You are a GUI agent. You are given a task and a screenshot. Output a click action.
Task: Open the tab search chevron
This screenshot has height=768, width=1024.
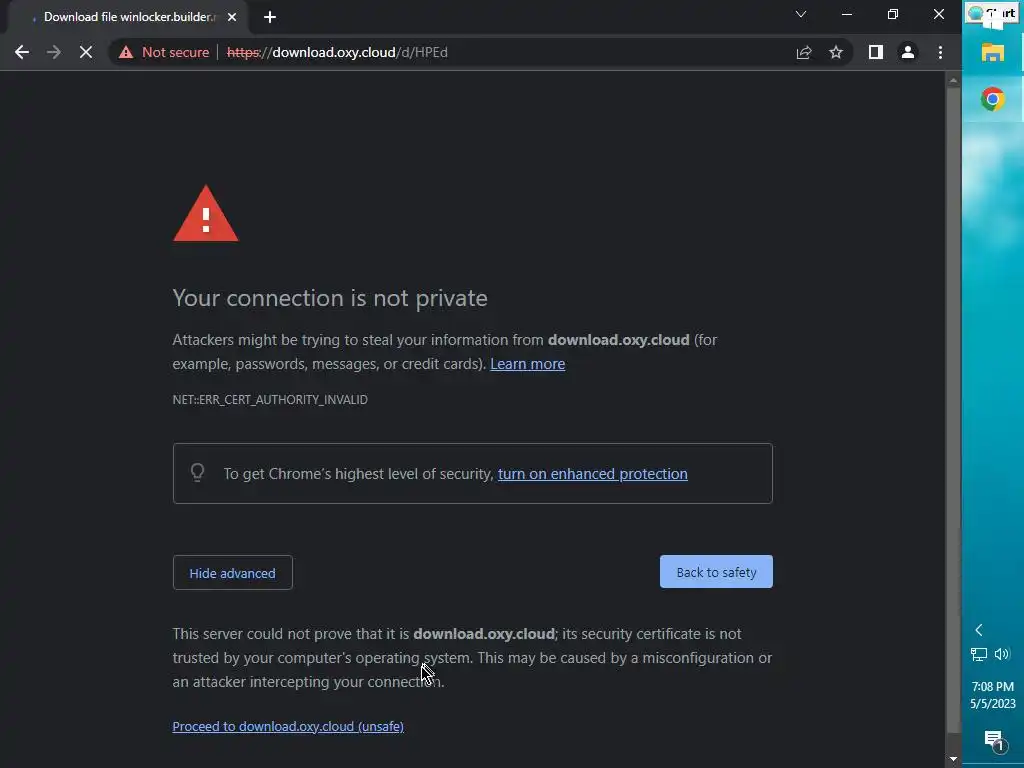[801, 14]
